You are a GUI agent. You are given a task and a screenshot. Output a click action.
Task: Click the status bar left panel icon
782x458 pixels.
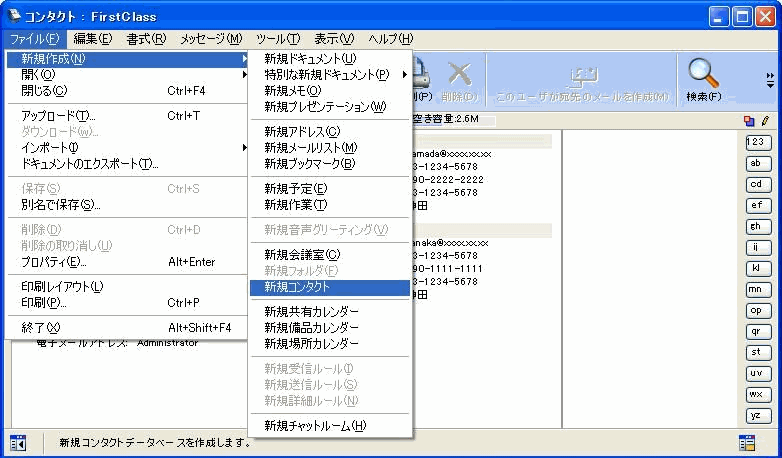click(x=18, y=442)
